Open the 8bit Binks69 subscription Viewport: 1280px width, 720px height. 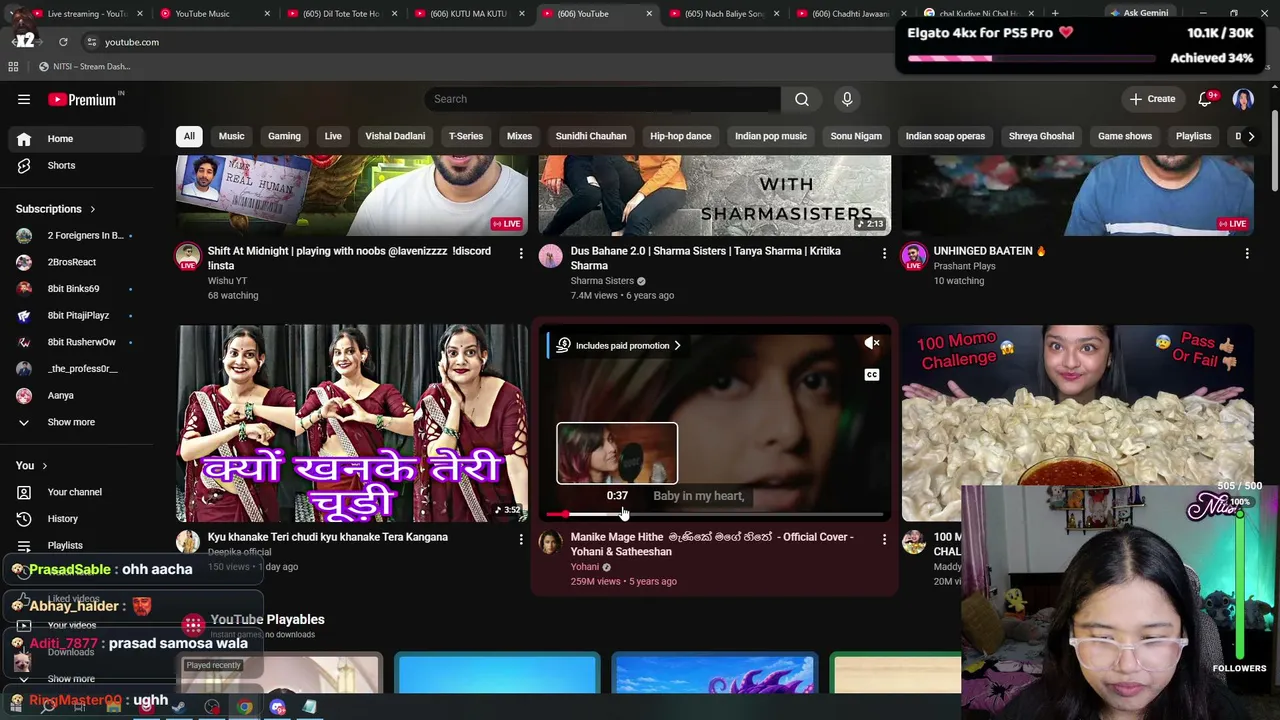pyautogui.click(x=76, y=289)
